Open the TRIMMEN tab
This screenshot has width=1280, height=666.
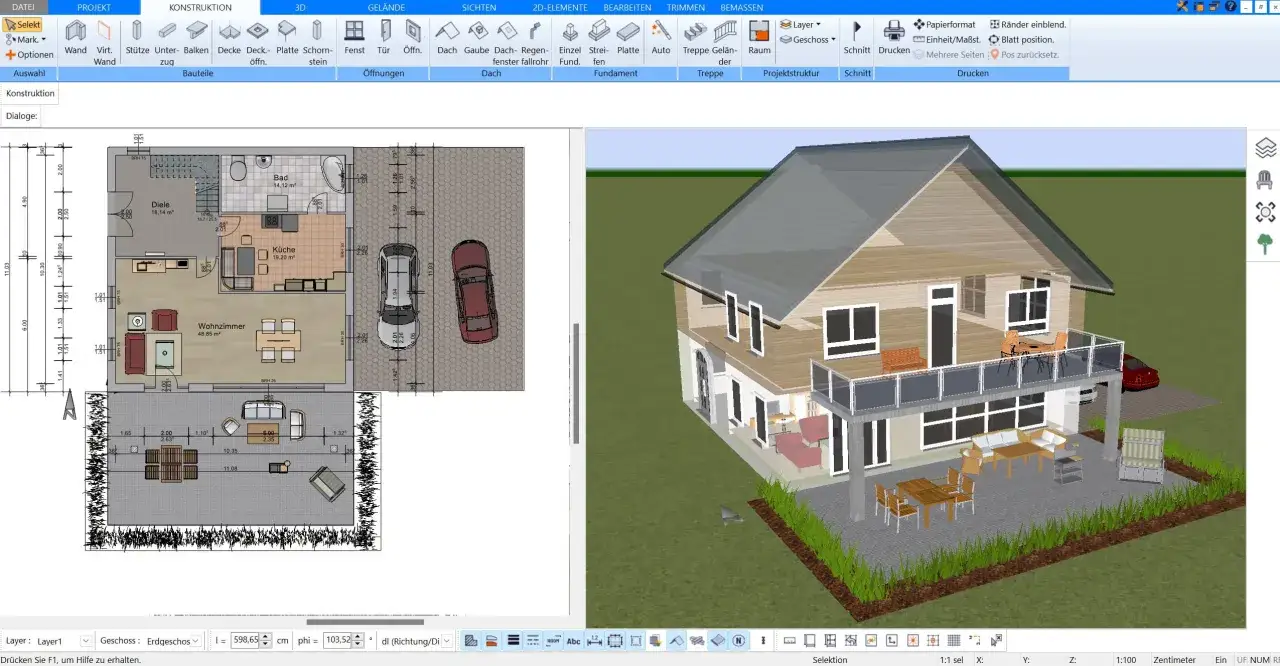point(685,7)
